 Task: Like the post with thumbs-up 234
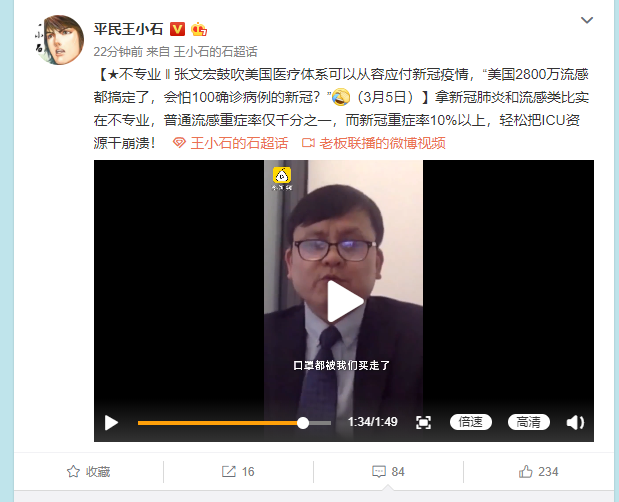click(x=538, y=472)
